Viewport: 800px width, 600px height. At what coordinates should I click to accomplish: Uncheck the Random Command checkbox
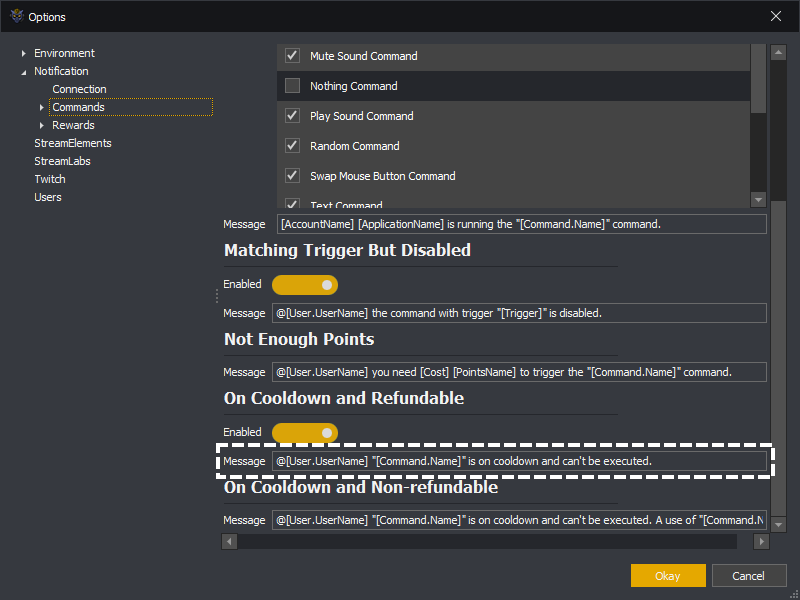[292, 145]
